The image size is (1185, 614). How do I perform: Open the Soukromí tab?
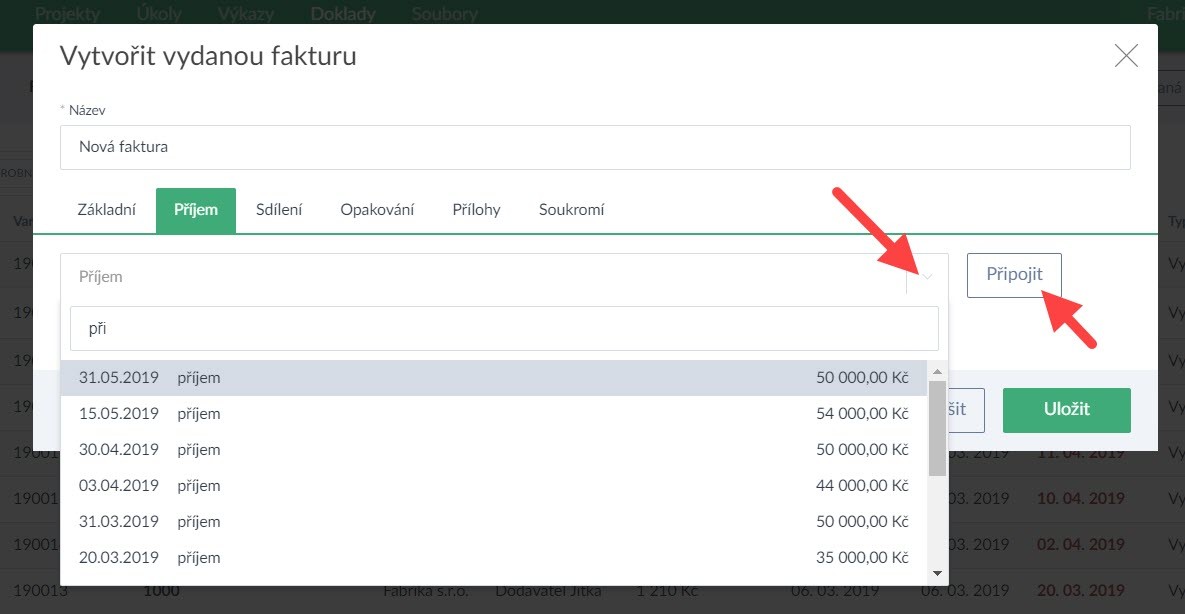coord(571,210)
